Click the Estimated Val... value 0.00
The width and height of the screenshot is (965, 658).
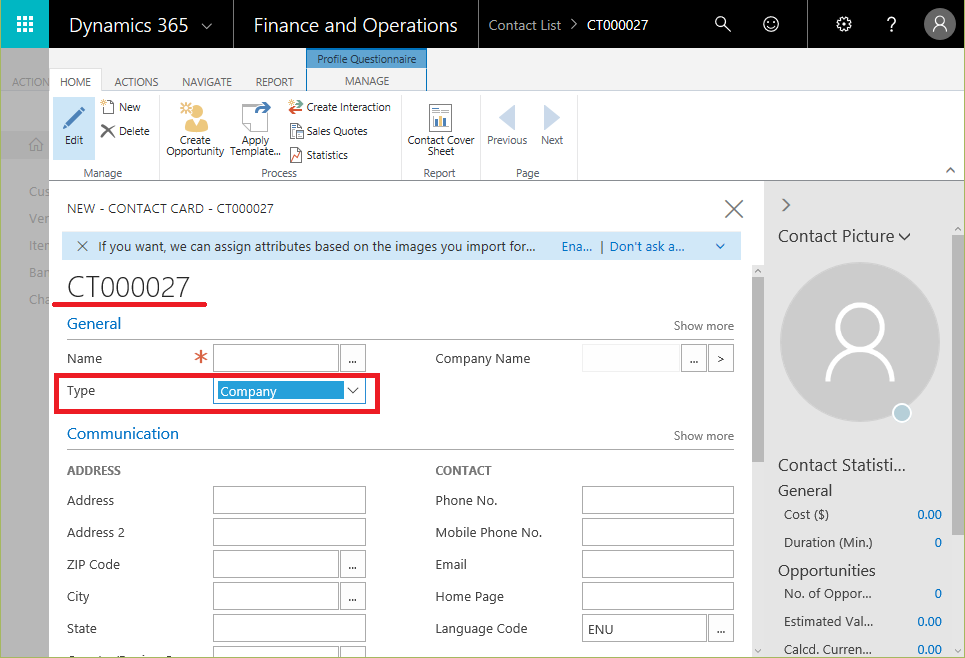pyautogui.click(x=929, y=622)
